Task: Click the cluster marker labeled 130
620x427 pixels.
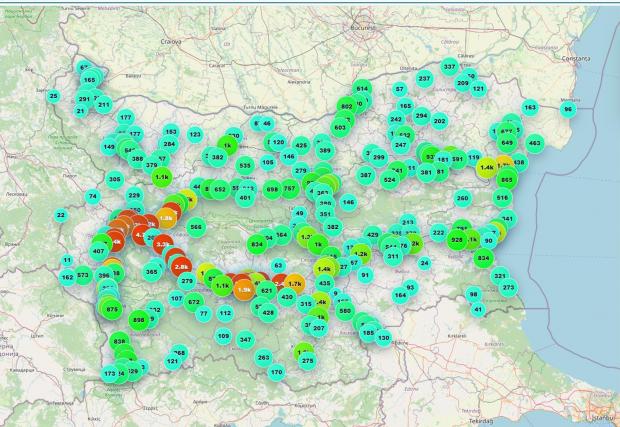Action: click(384, 337)
